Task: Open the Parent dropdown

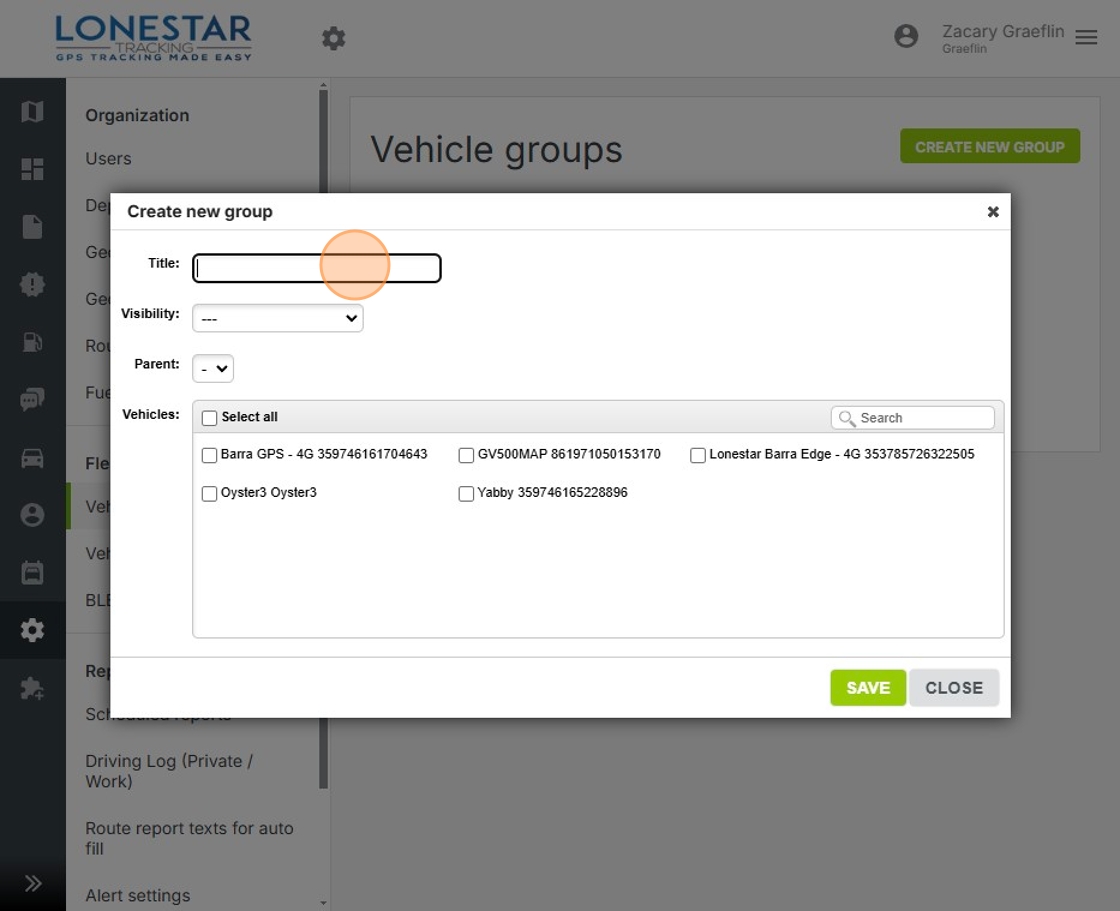Action: point(212,368)
